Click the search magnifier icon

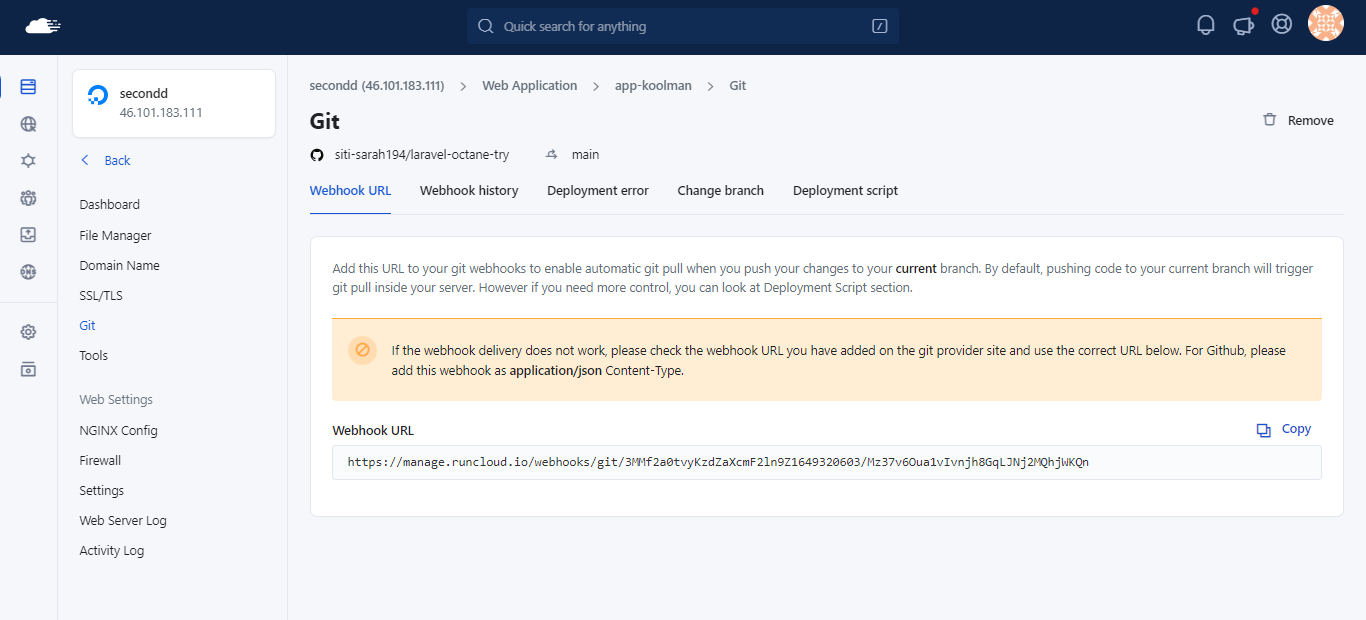486,26
